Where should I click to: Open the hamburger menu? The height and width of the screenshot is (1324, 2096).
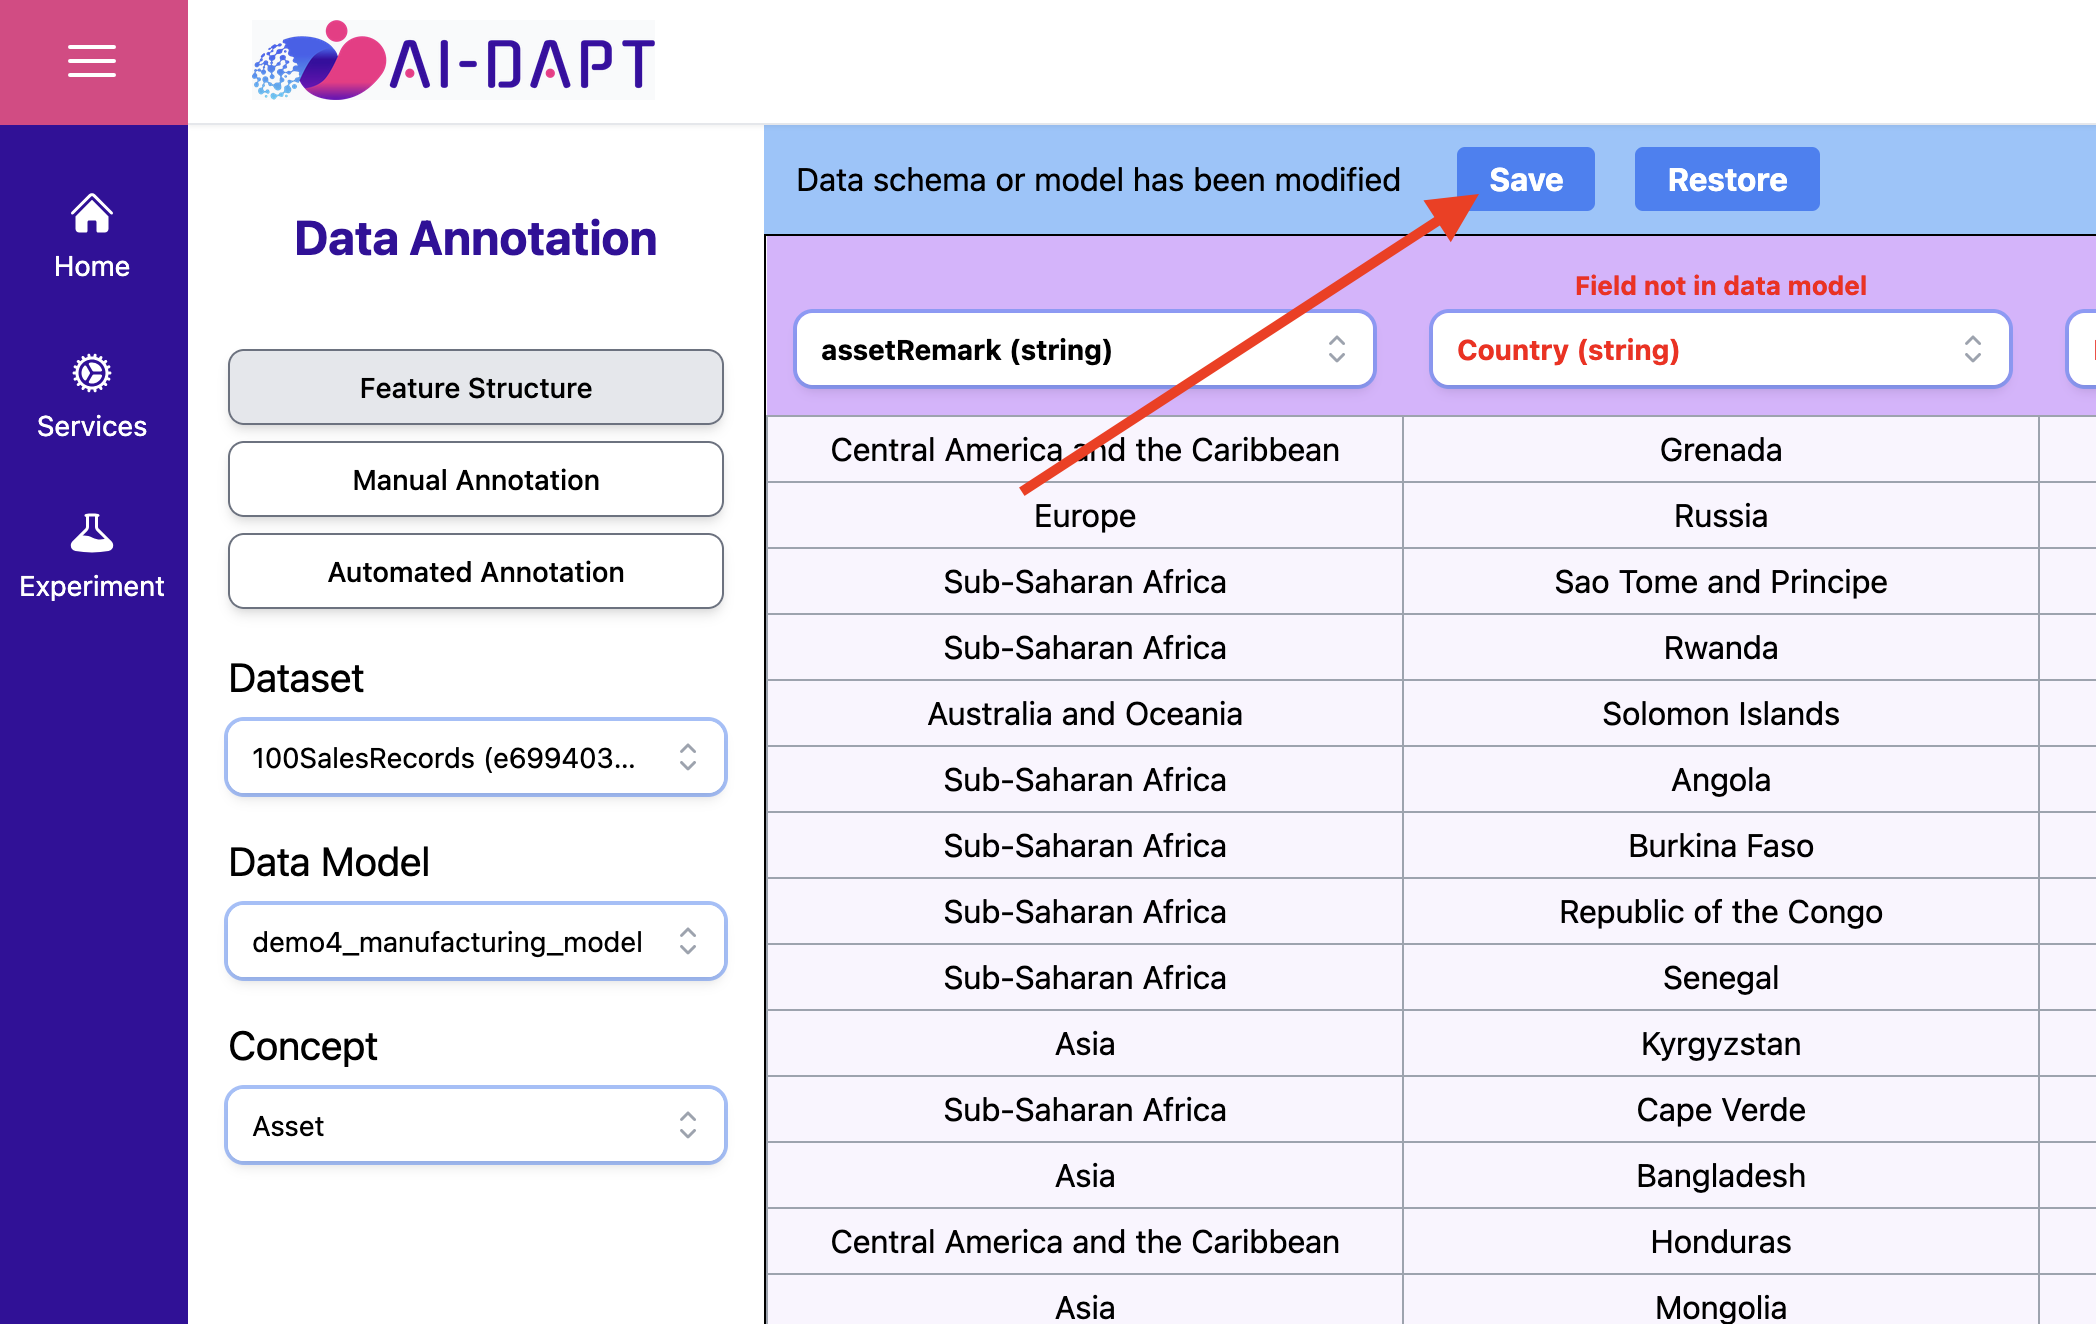point(92,61)
